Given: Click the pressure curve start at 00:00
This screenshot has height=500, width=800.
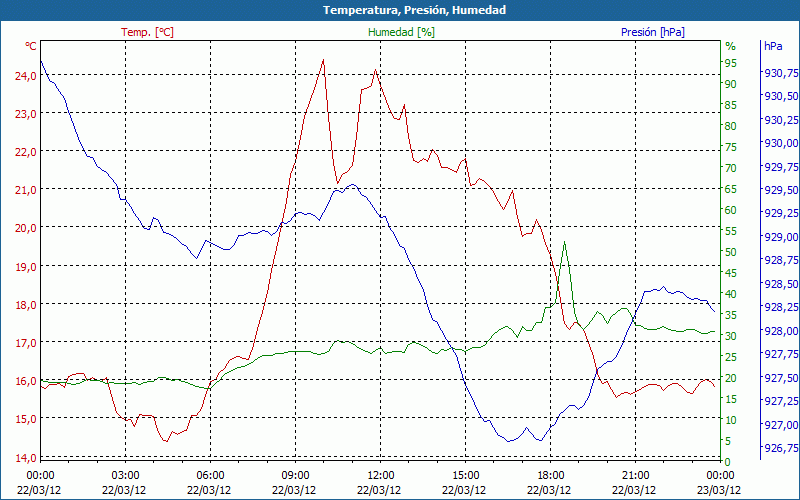Looking at the screenshot, I should 41,61.
